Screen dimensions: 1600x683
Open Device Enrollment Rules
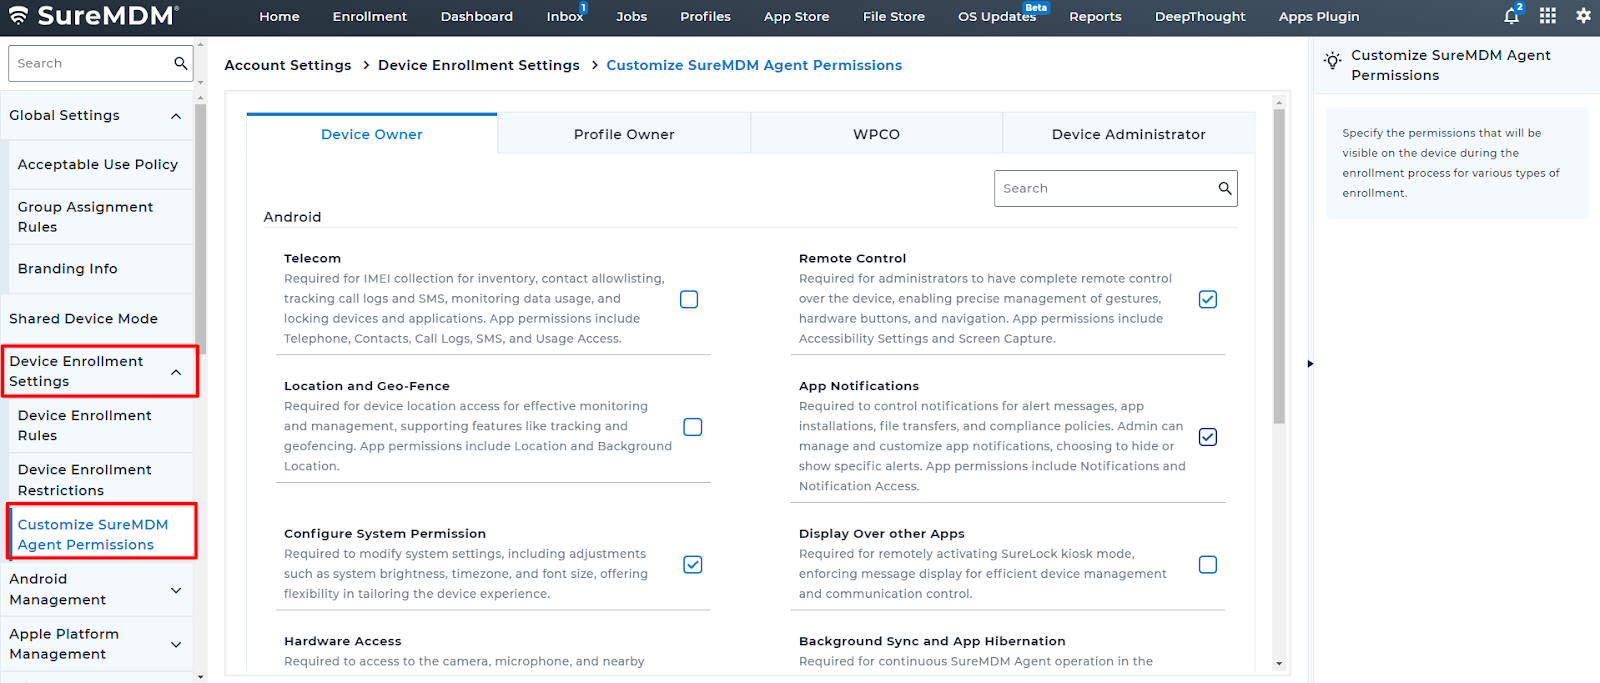tap(100, 425)
